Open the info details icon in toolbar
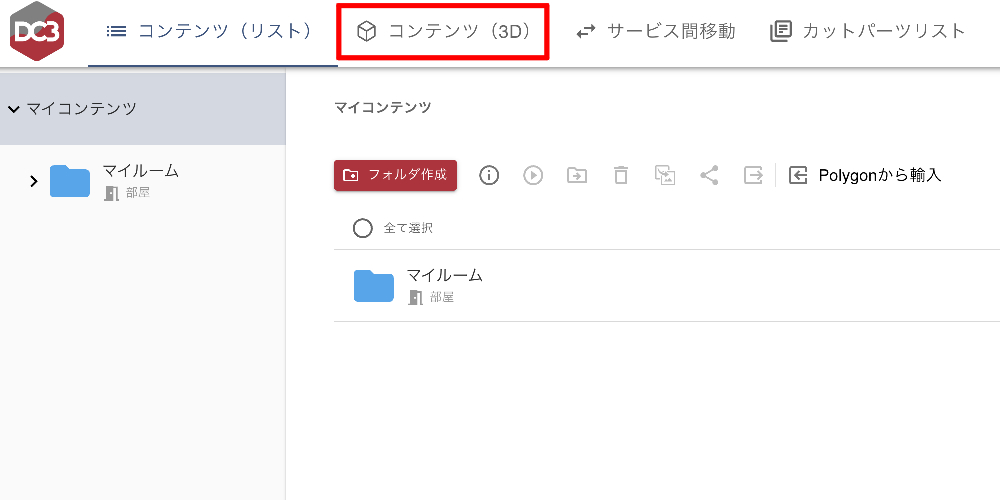Screen dimensions: 1000x500 point(489,175)
